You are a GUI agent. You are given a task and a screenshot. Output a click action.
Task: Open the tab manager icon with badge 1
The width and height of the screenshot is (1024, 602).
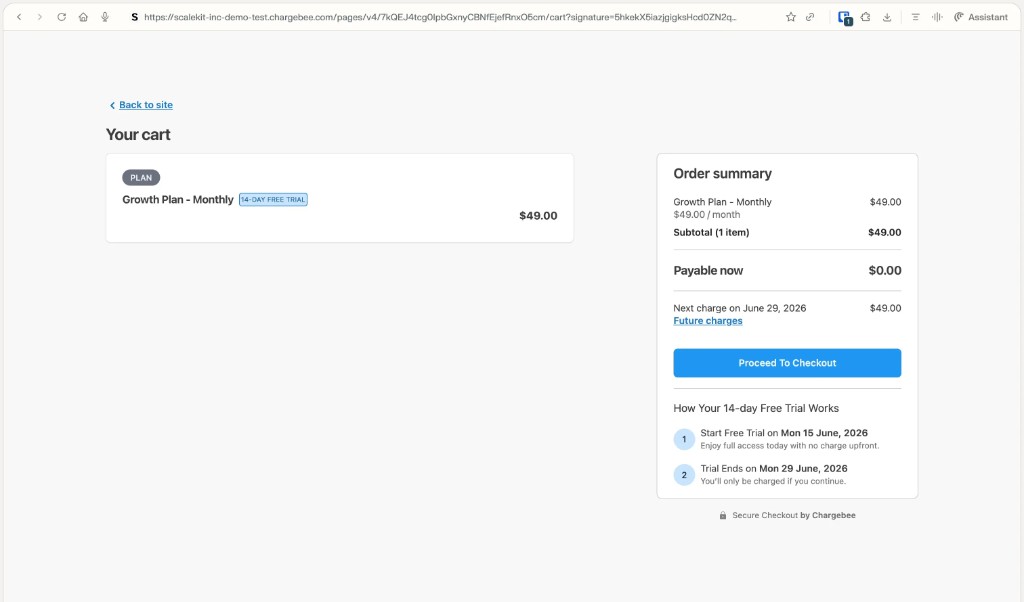point(844,18)
